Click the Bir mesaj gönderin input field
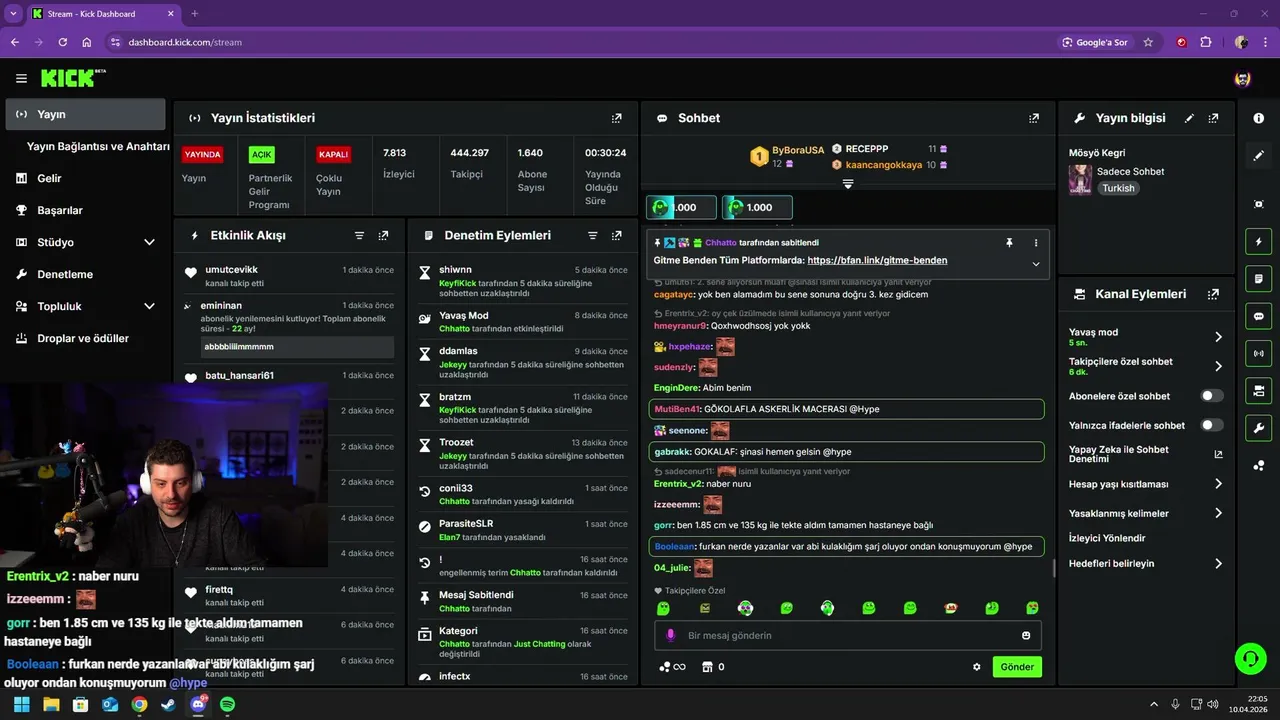 pos(848,636)
